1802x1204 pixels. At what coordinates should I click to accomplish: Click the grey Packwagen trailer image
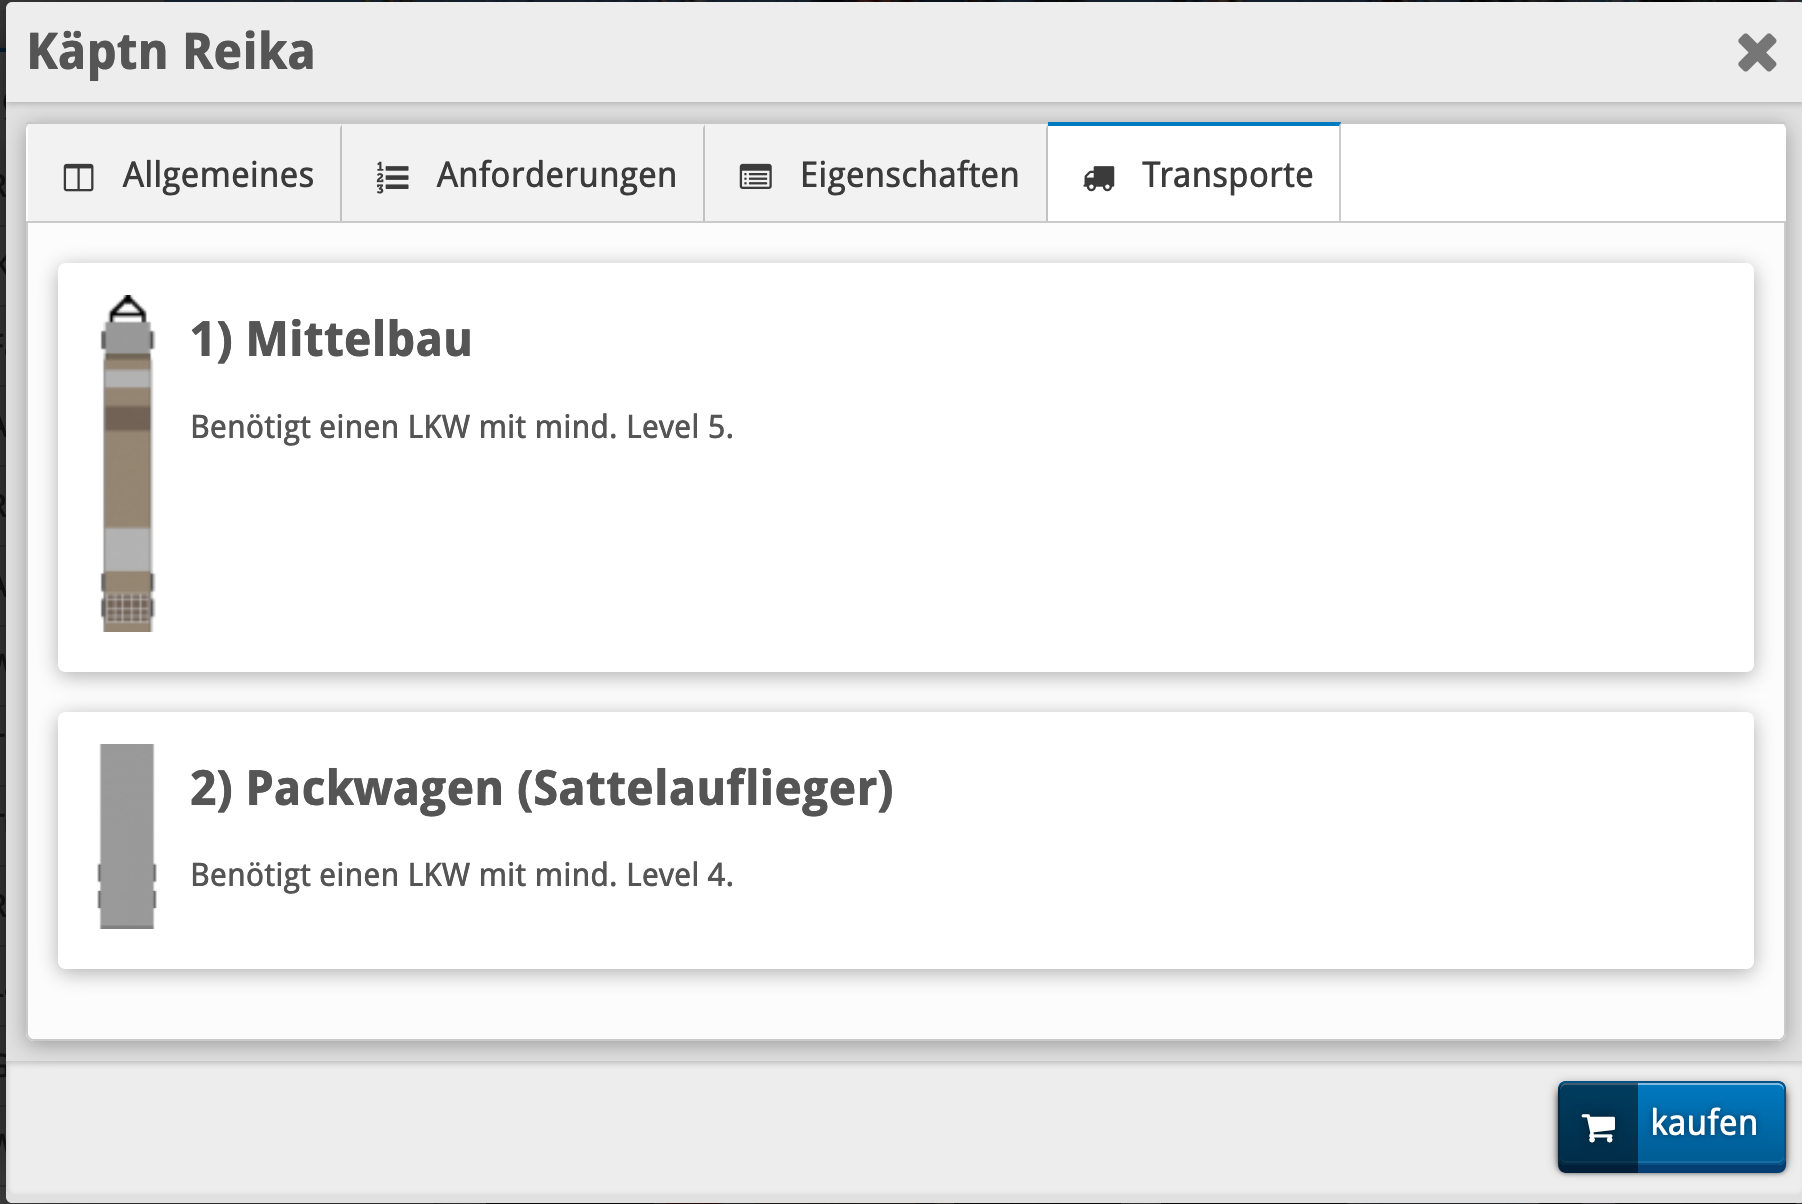tap(127, 836)
